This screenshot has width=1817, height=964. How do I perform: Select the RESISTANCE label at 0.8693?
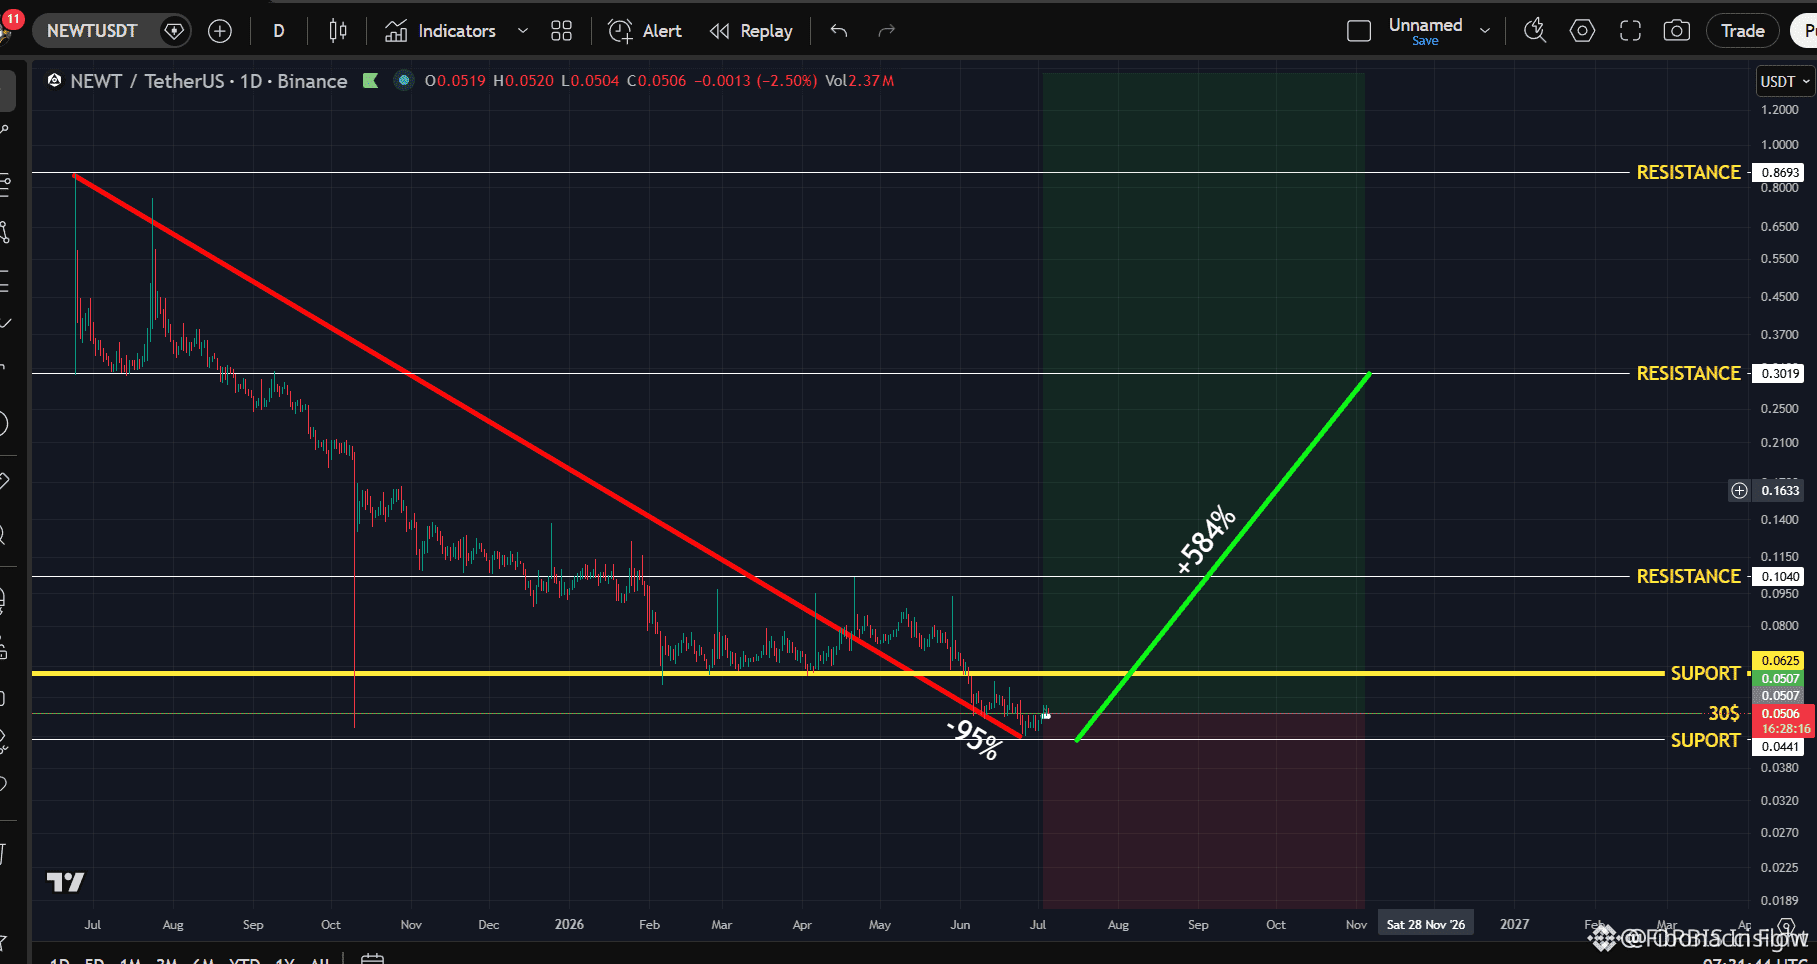(x=1688, y=173)
